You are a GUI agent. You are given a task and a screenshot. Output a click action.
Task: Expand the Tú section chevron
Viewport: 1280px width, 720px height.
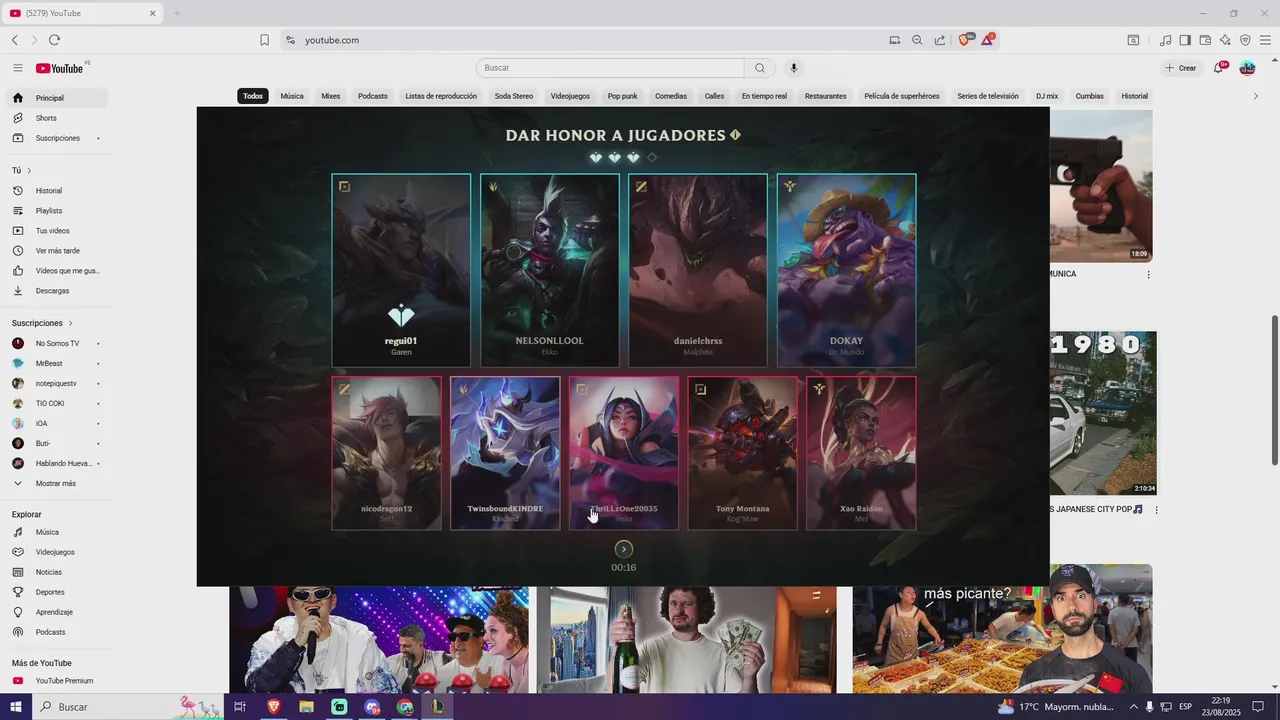tap(29, 171)
